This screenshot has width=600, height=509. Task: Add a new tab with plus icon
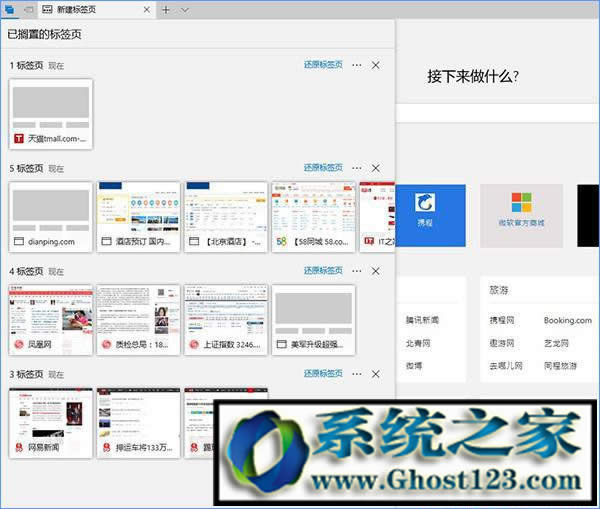166,10
